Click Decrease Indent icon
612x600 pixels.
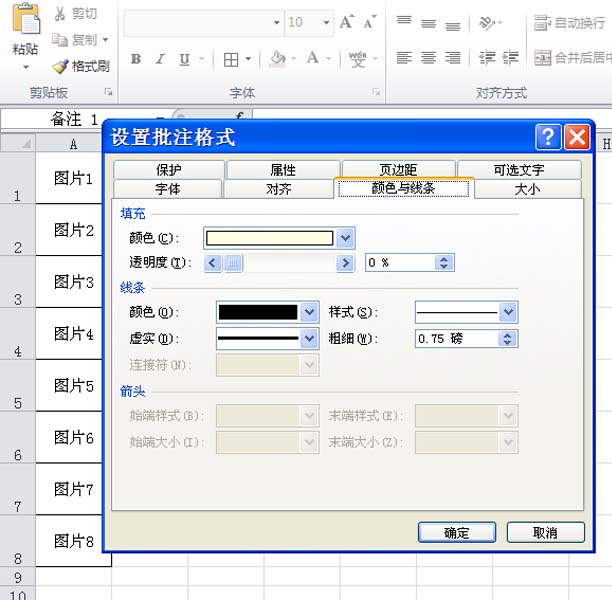pyautogui.click(x=487, y=58)
